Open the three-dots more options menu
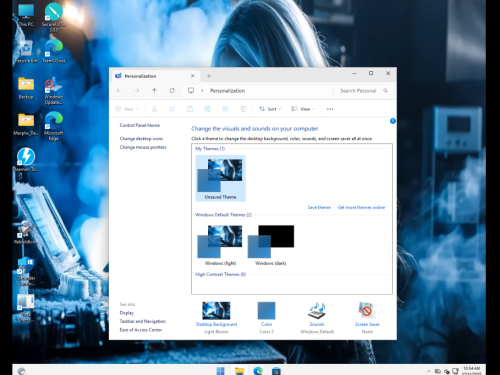 (x=330, y=109)
